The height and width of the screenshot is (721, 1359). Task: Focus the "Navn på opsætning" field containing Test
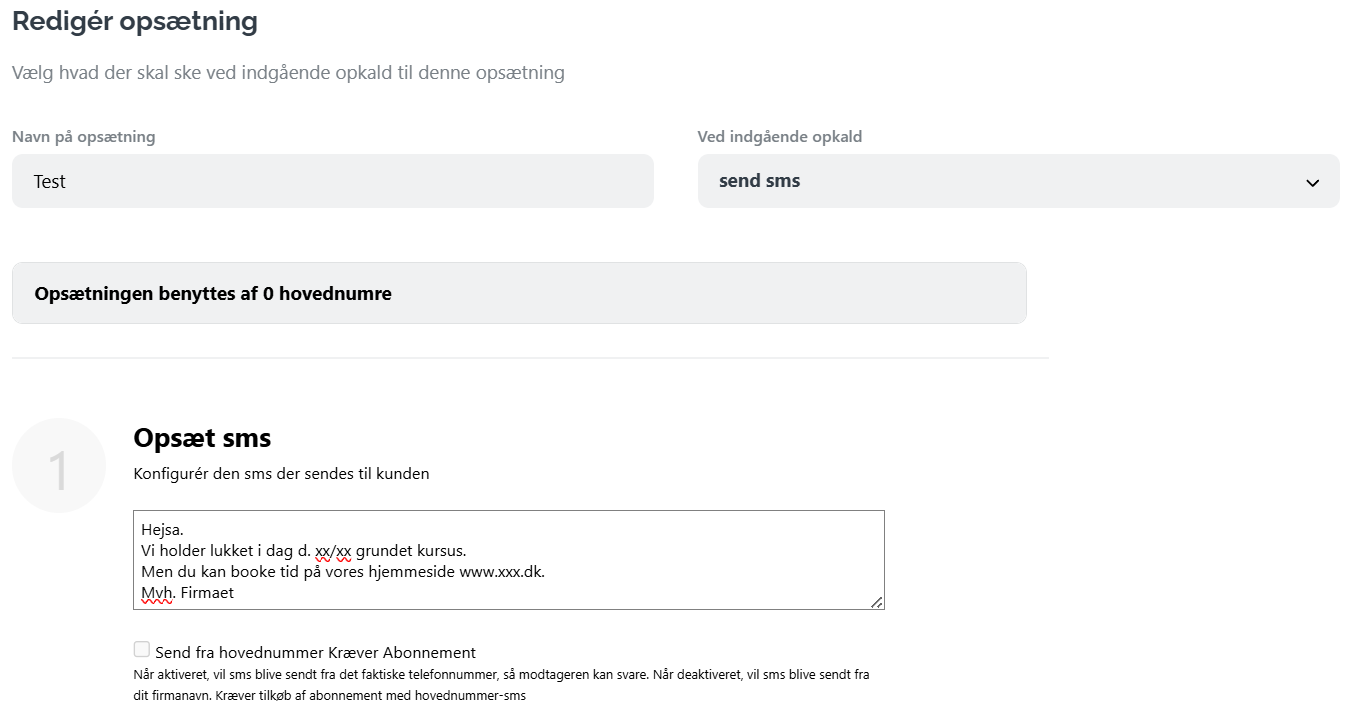coord(332,181)
